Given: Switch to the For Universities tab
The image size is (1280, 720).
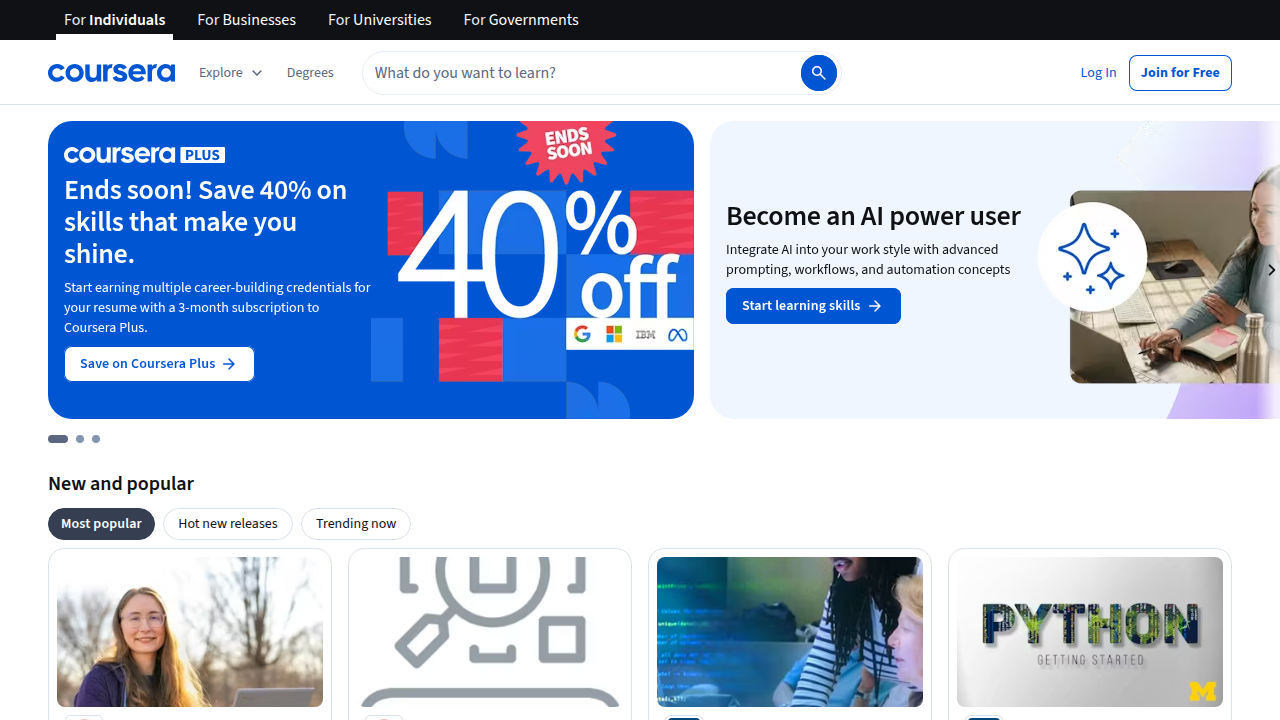Looking at the screenshot, I should (x=380, y=20).
